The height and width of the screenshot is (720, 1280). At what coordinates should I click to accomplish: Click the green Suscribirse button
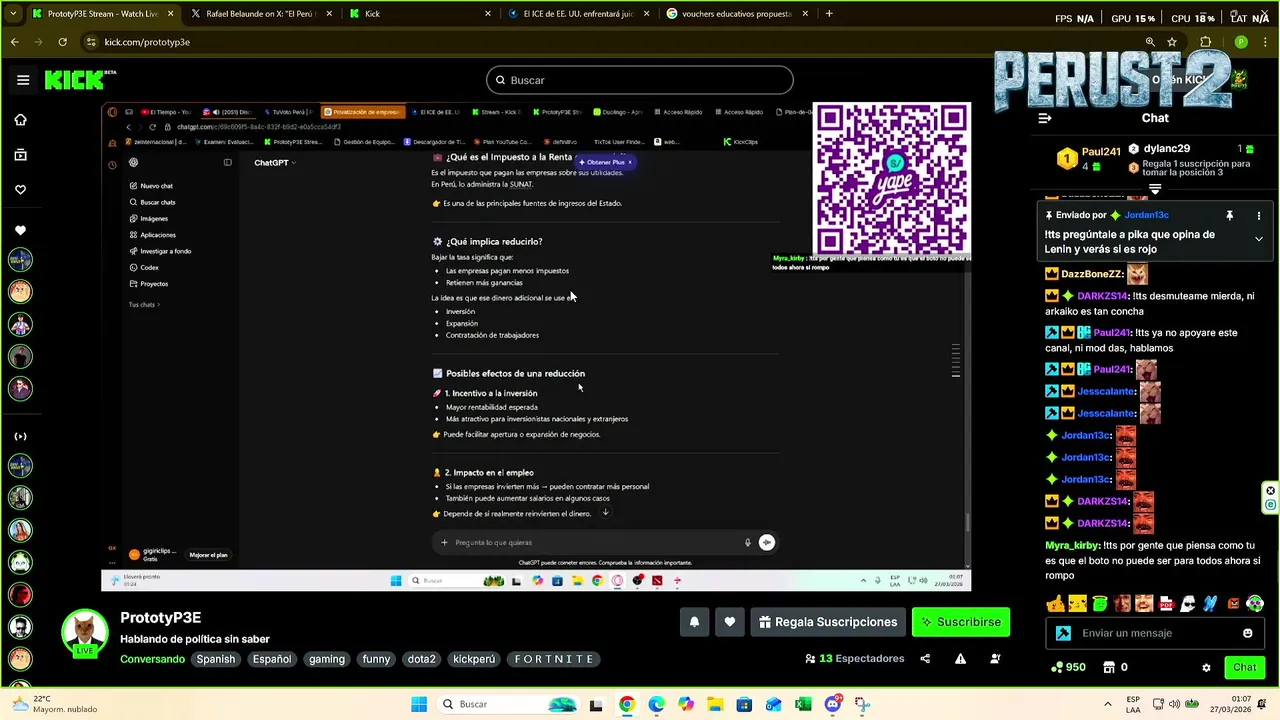click(961, 622)
